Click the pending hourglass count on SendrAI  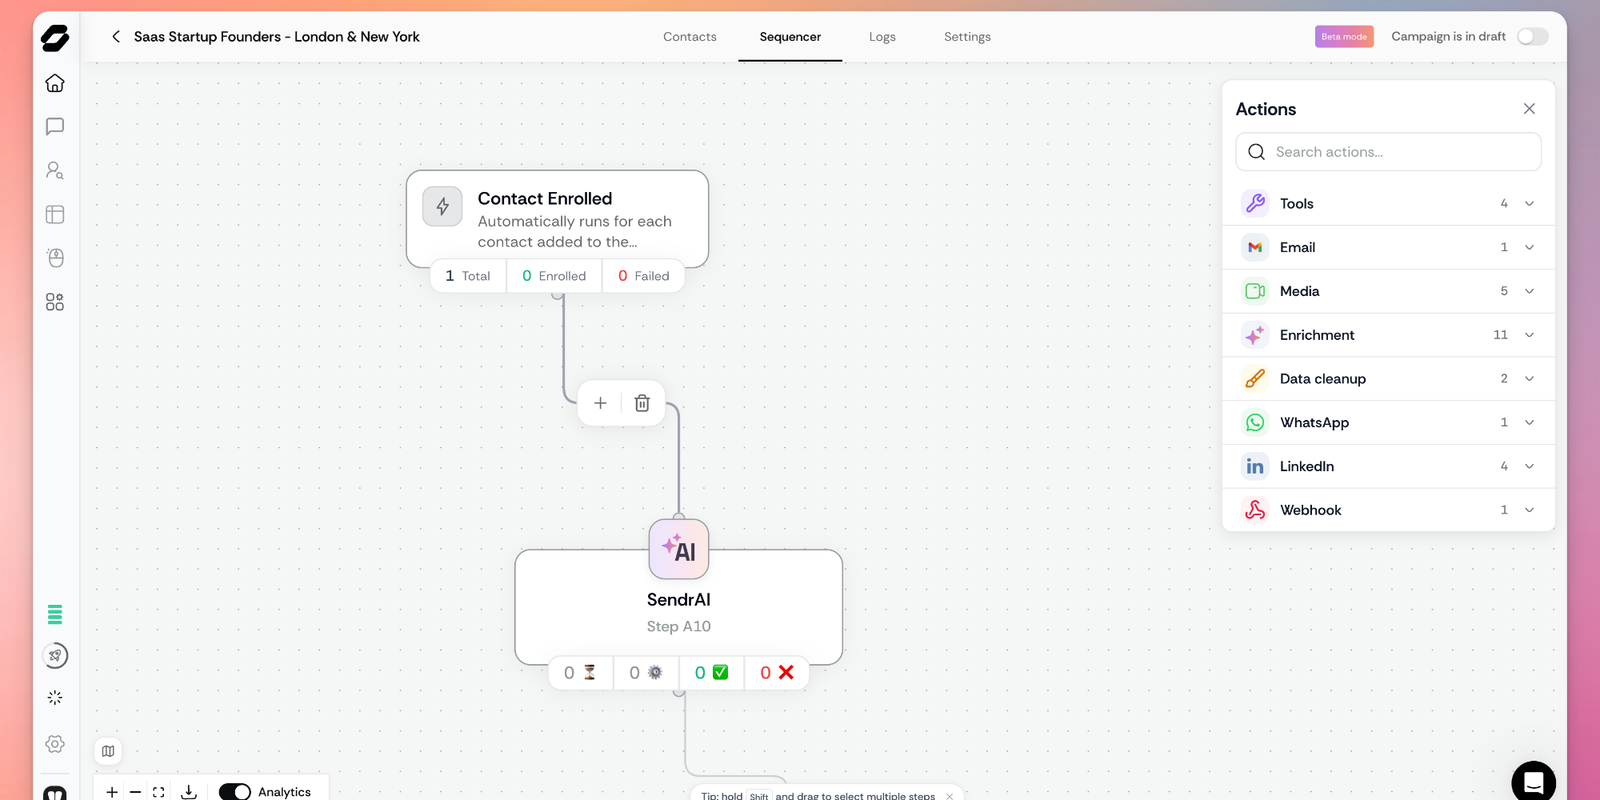click(581, 673)
